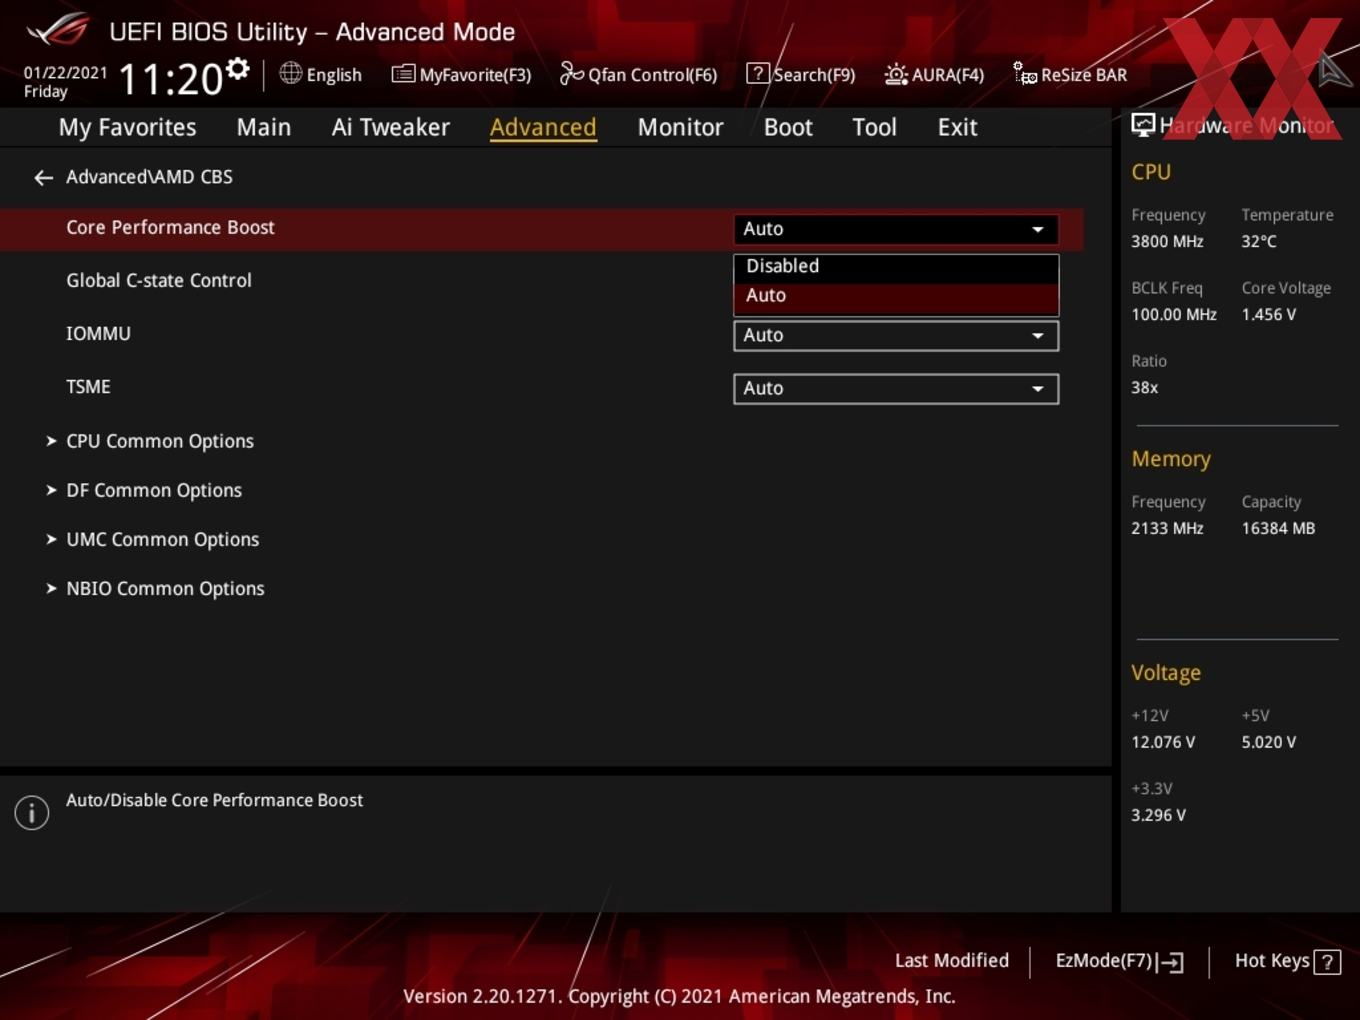Expand NBIO Common Options
The width and height of the screenshot is (1360, 1020).
(x=165, y=588)
